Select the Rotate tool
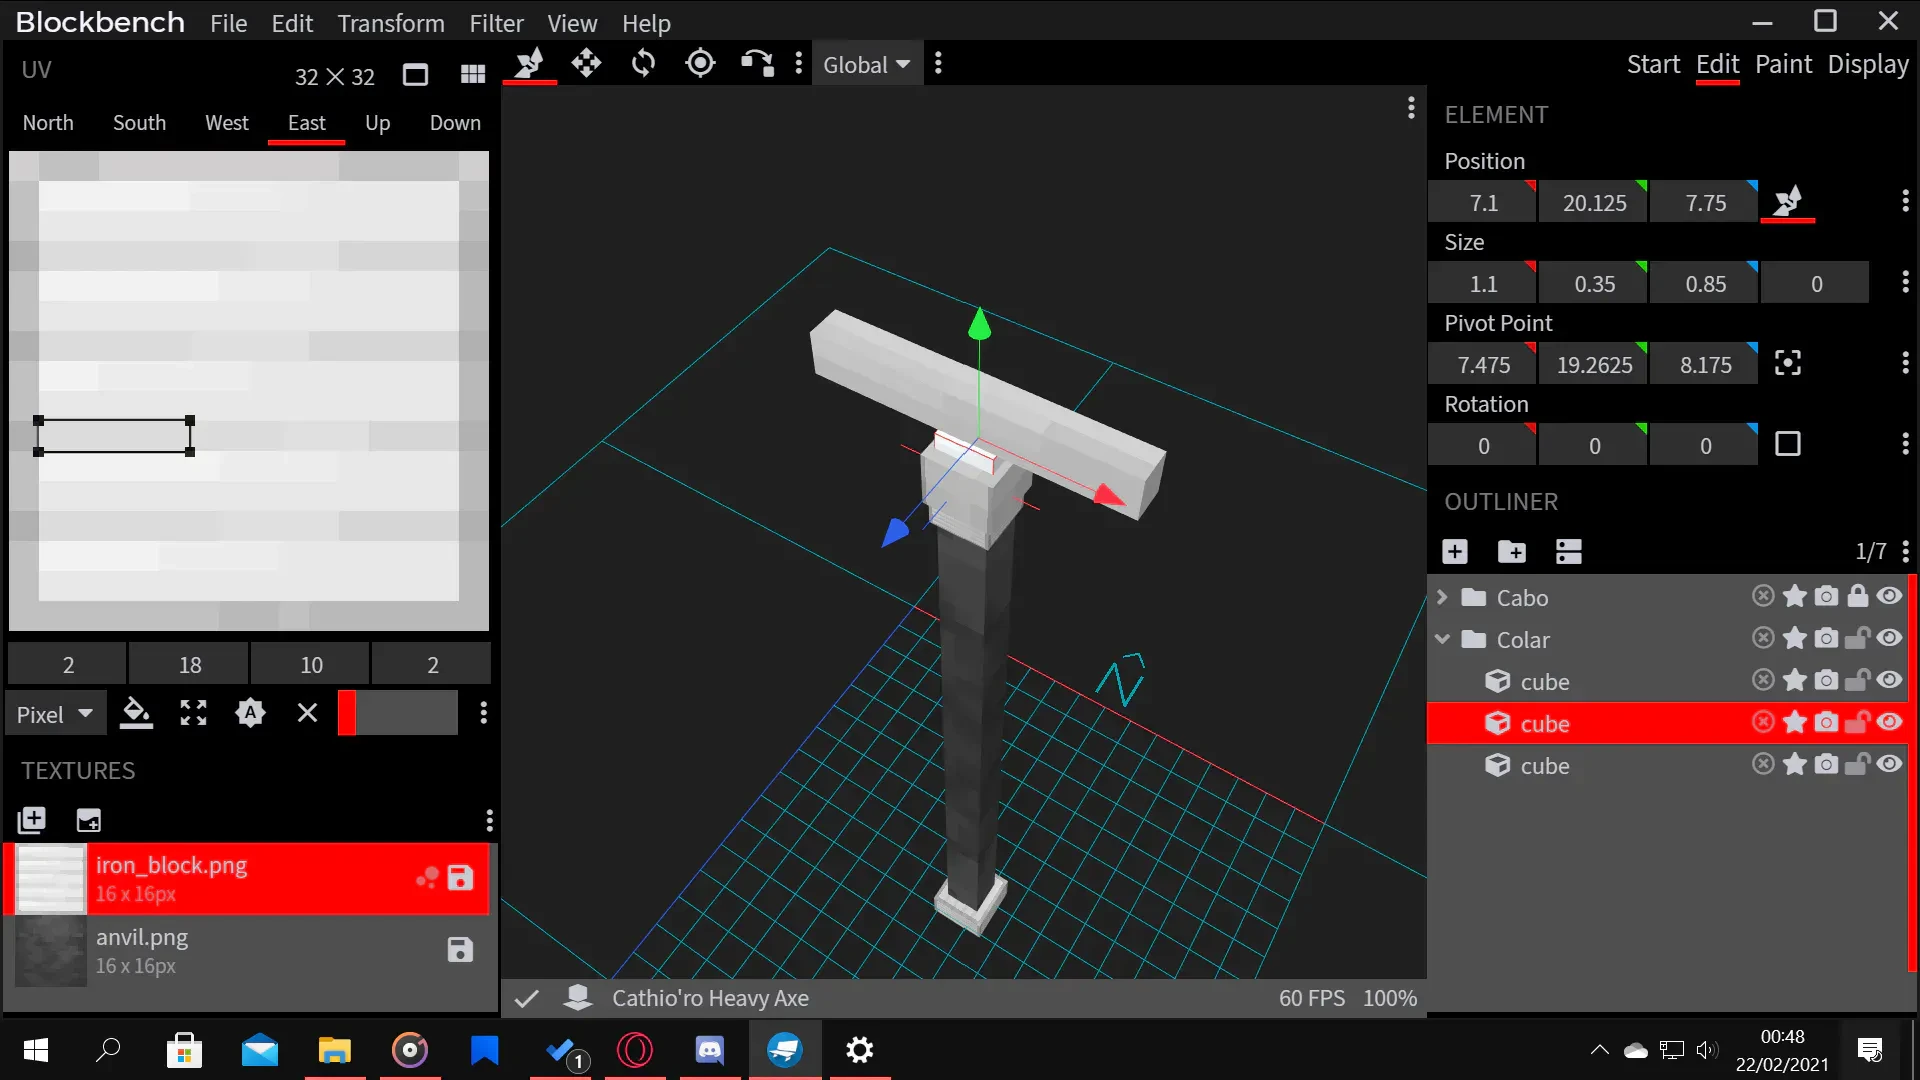Viewport: 1920px width, 1080px height. pyautogui.click(x=643, y=64)
